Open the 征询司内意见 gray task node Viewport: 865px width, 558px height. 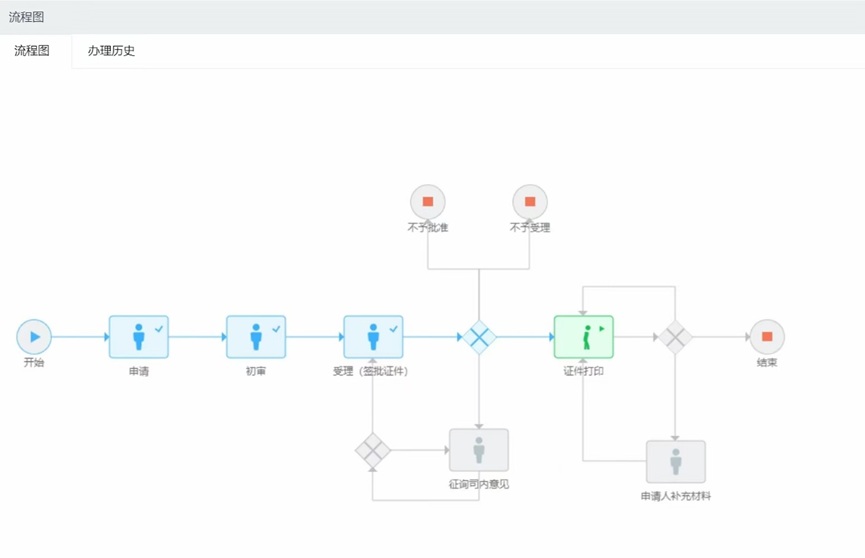point(479,450)
